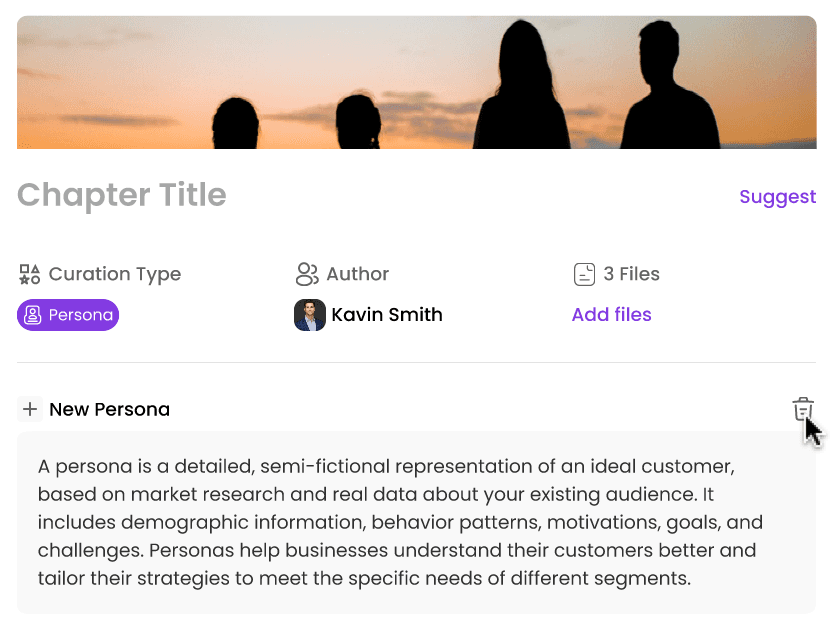Select the purple Persona tag text

pyautogui.click(x=81, y=315)
